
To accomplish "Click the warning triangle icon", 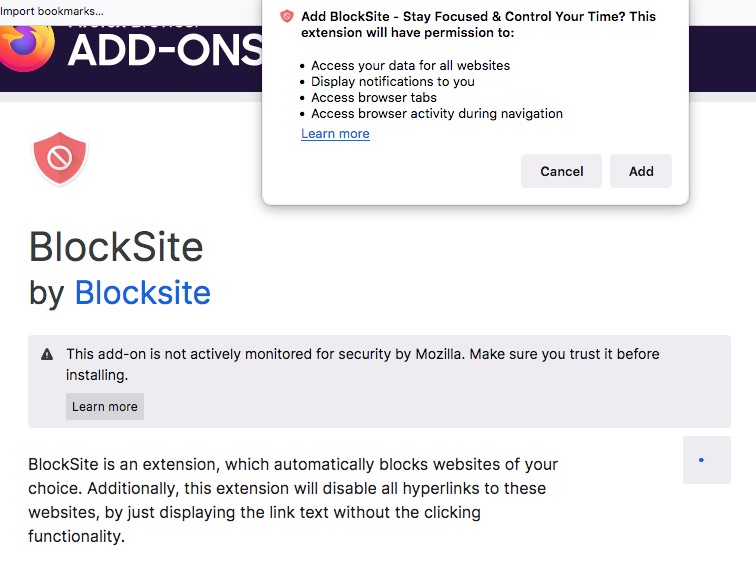I will pyautogui.click(x=47, y=355).
